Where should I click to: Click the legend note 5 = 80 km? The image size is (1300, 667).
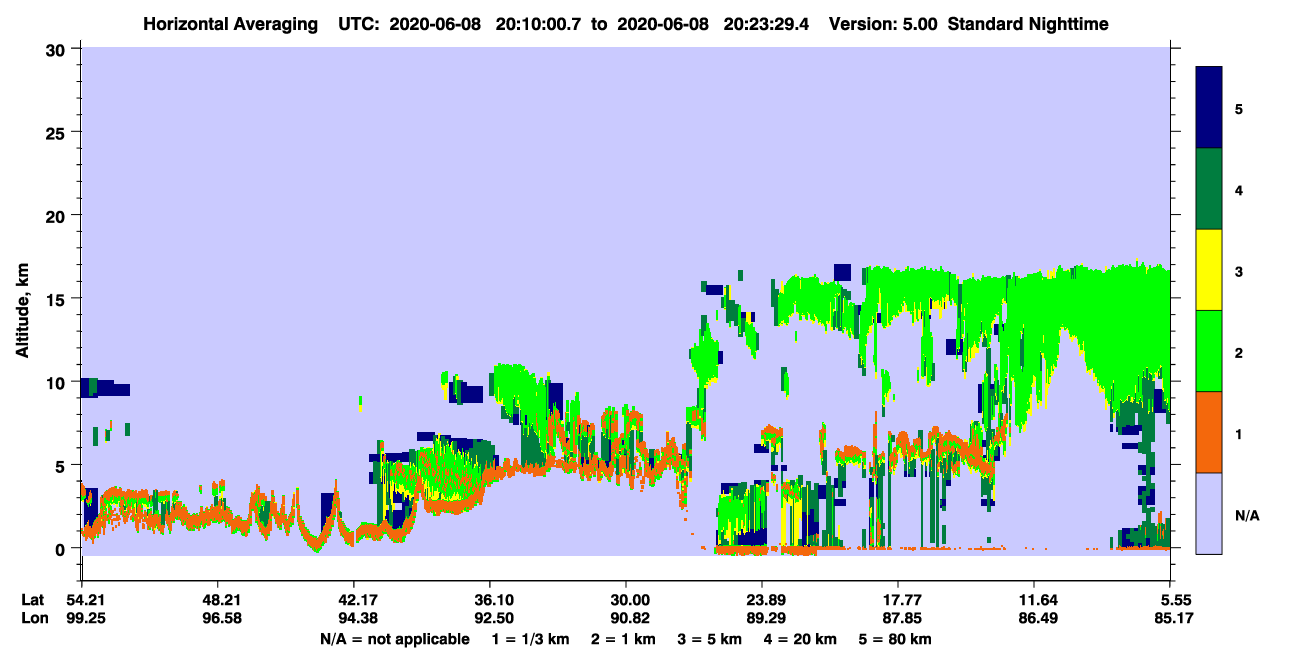click(895, 639)
